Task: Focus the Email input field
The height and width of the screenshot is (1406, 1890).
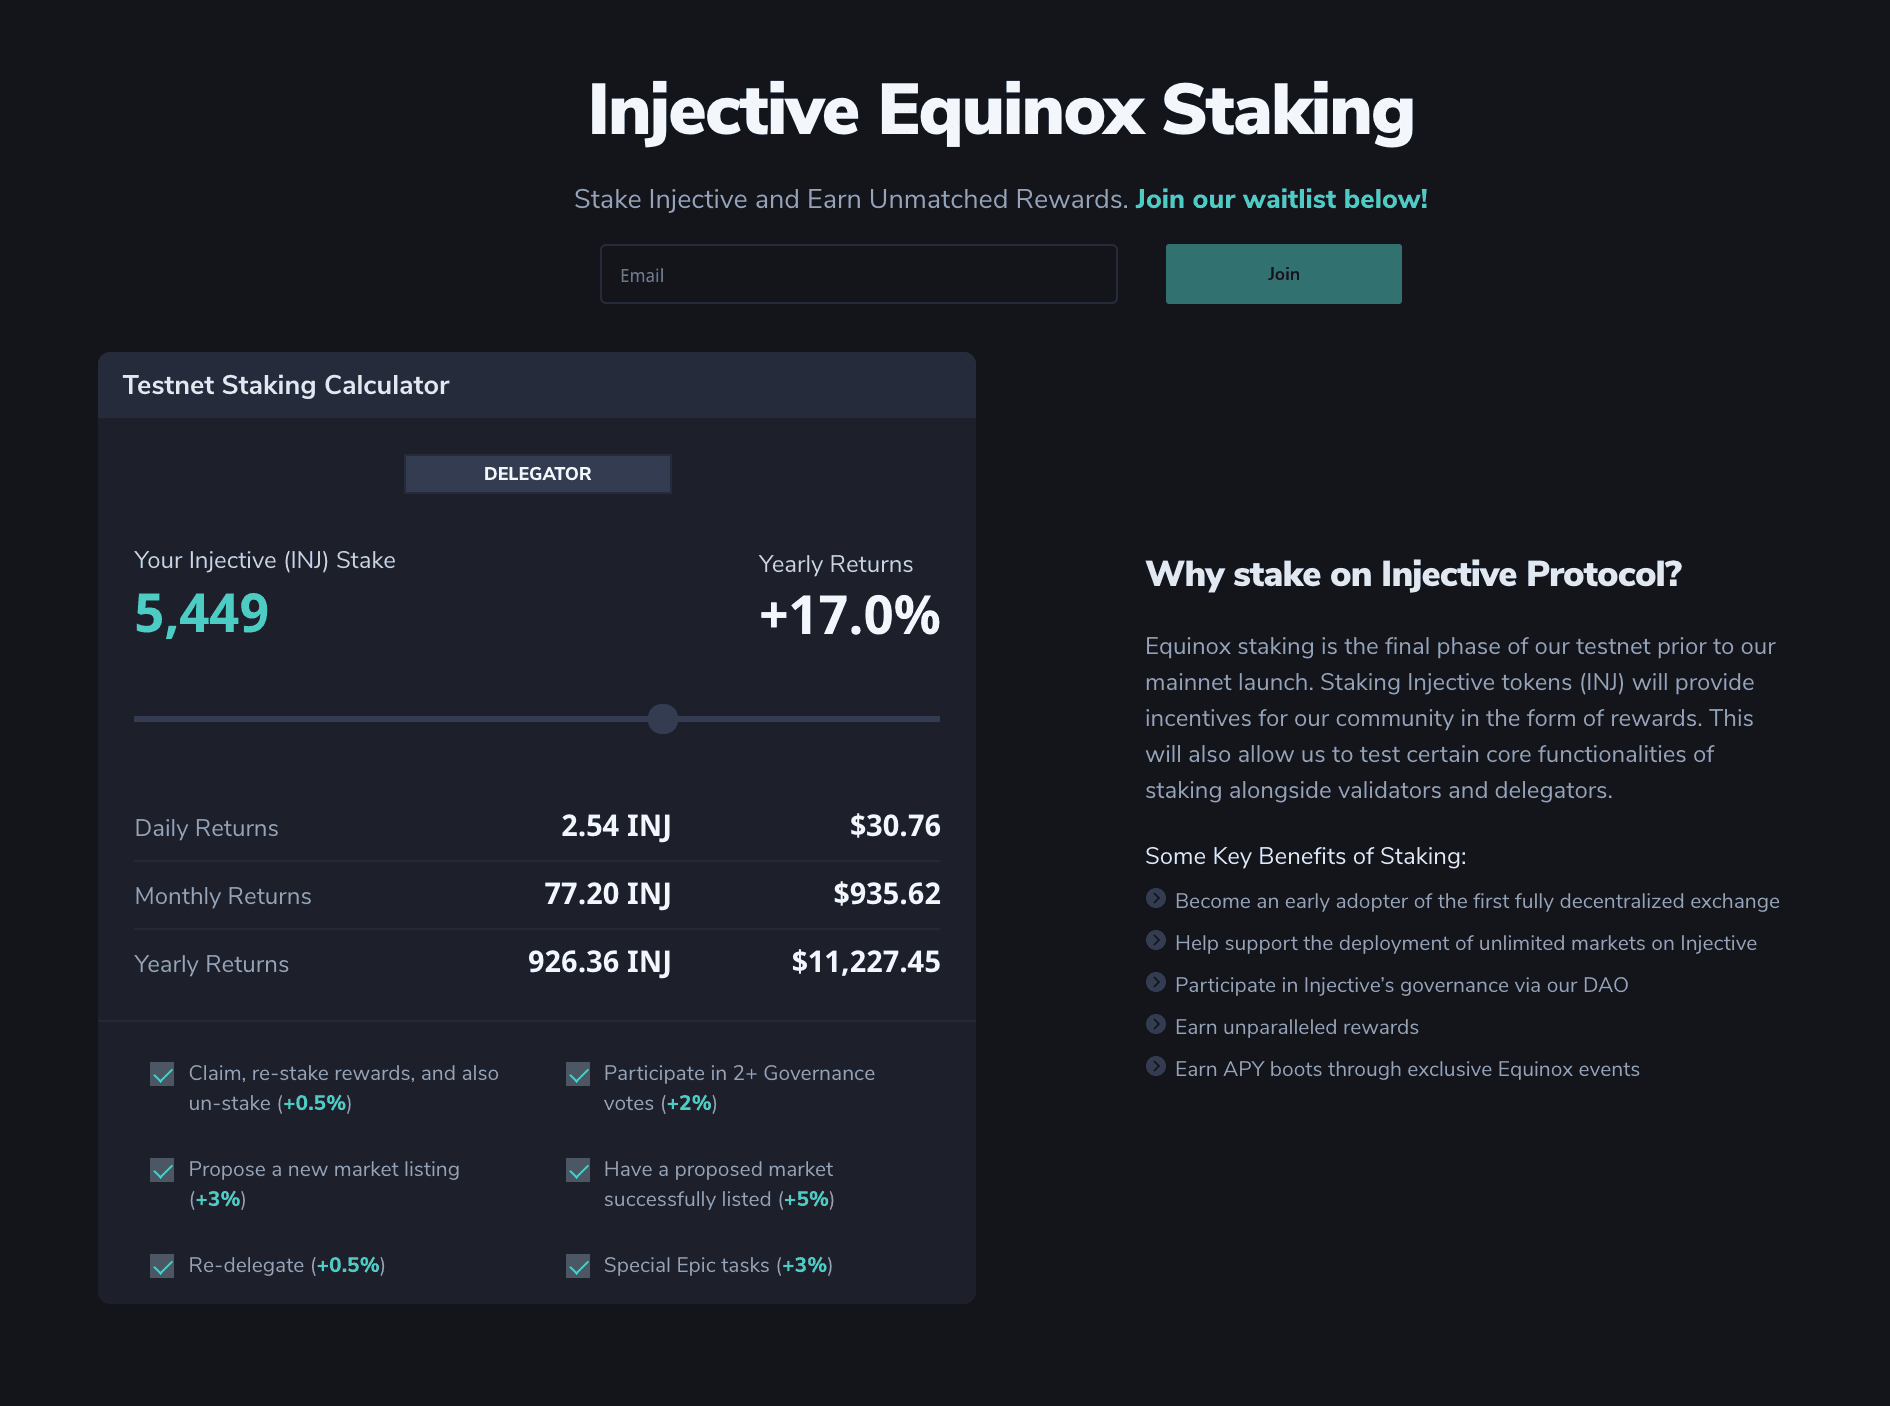Action: pos(858,274)
